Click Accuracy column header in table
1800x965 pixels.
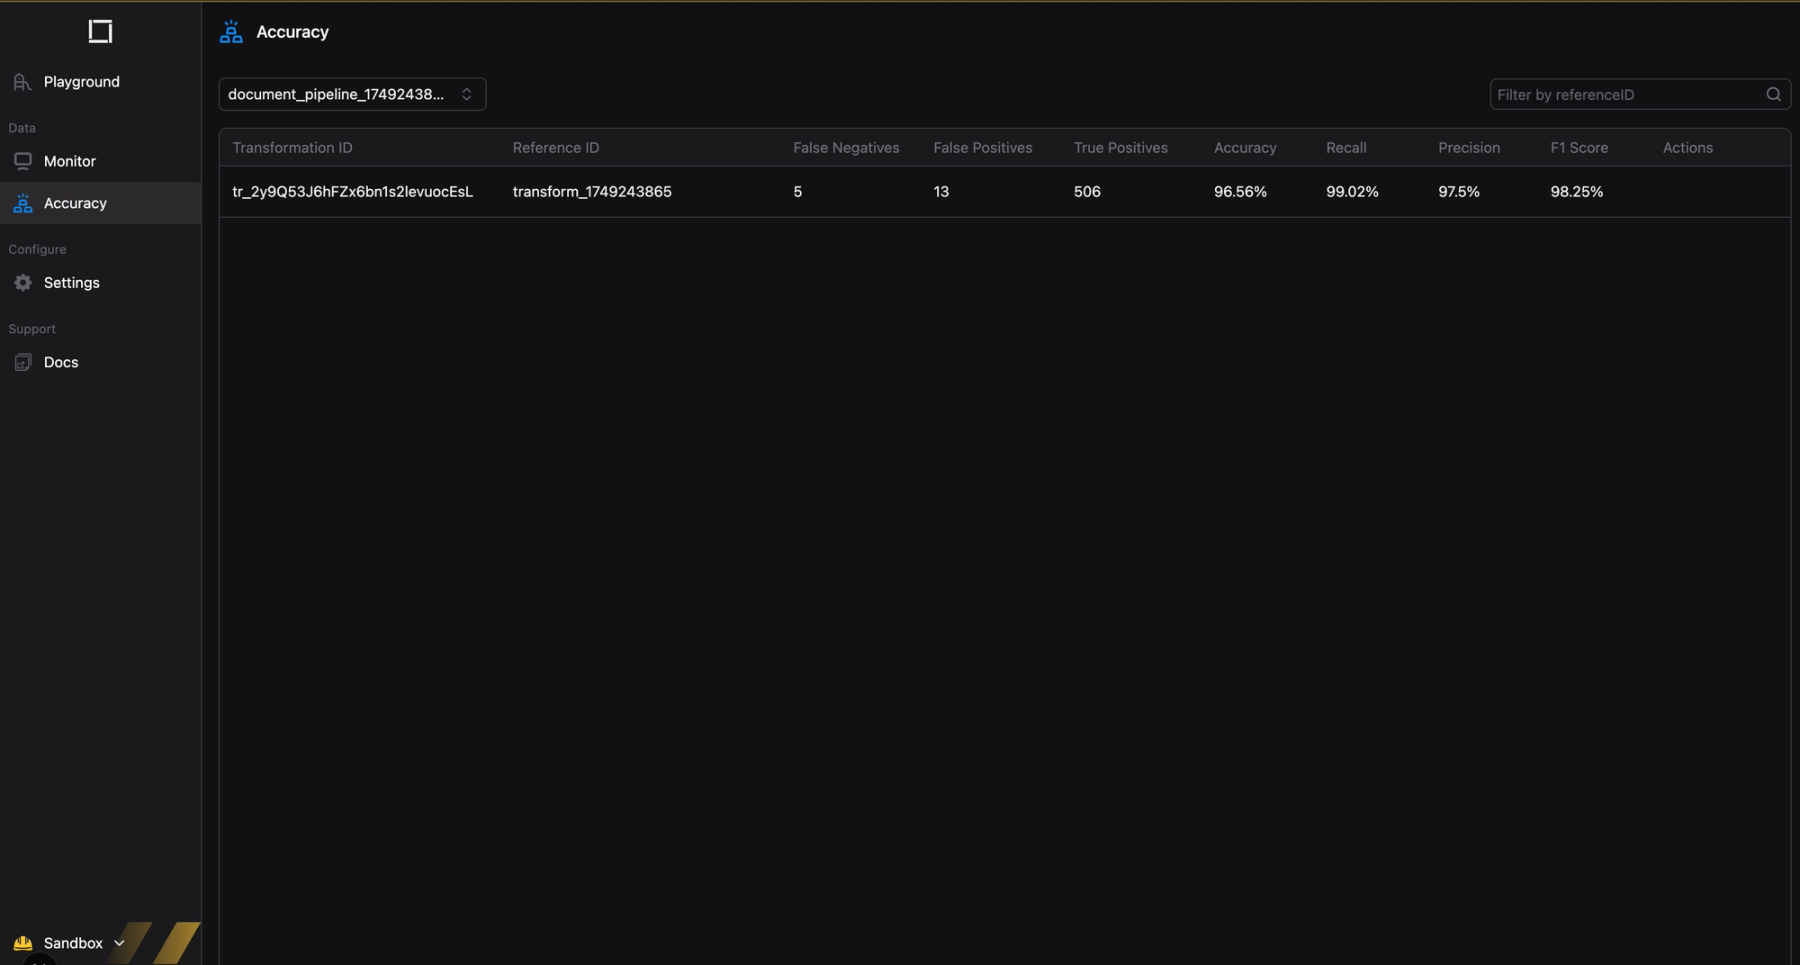[x=1245, y=148]
